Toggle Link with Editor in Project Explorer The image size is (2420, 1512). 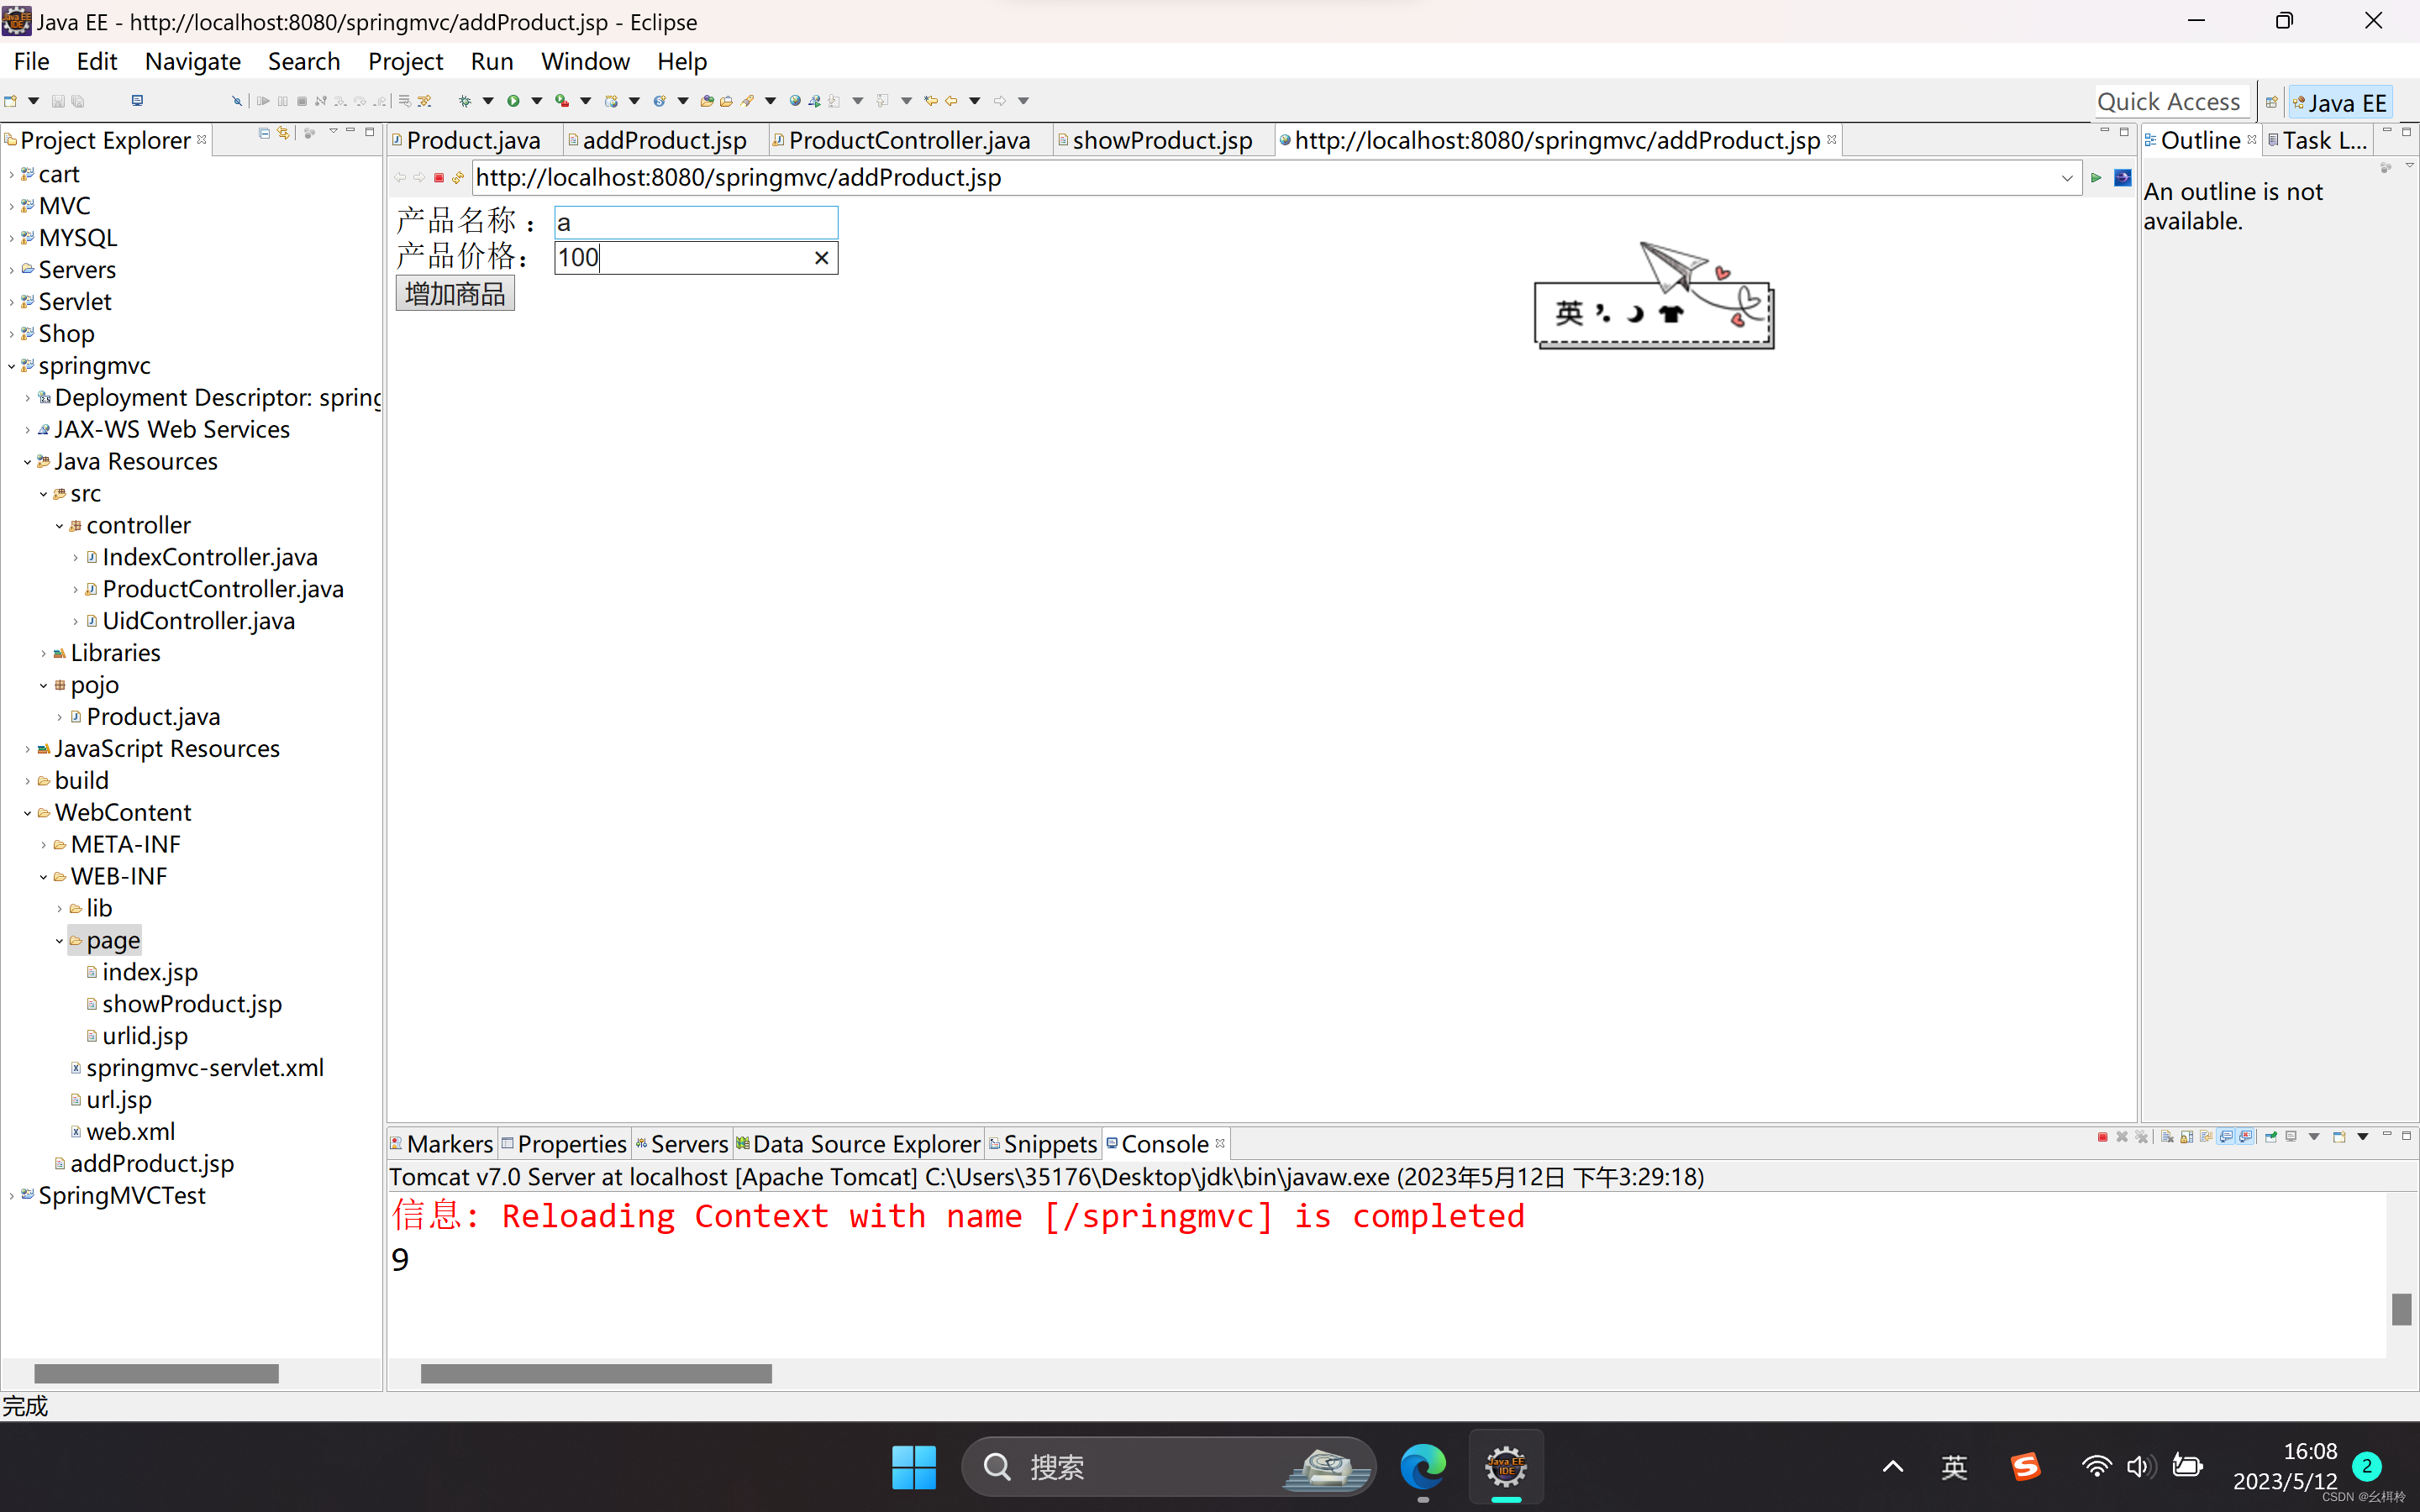284,133
